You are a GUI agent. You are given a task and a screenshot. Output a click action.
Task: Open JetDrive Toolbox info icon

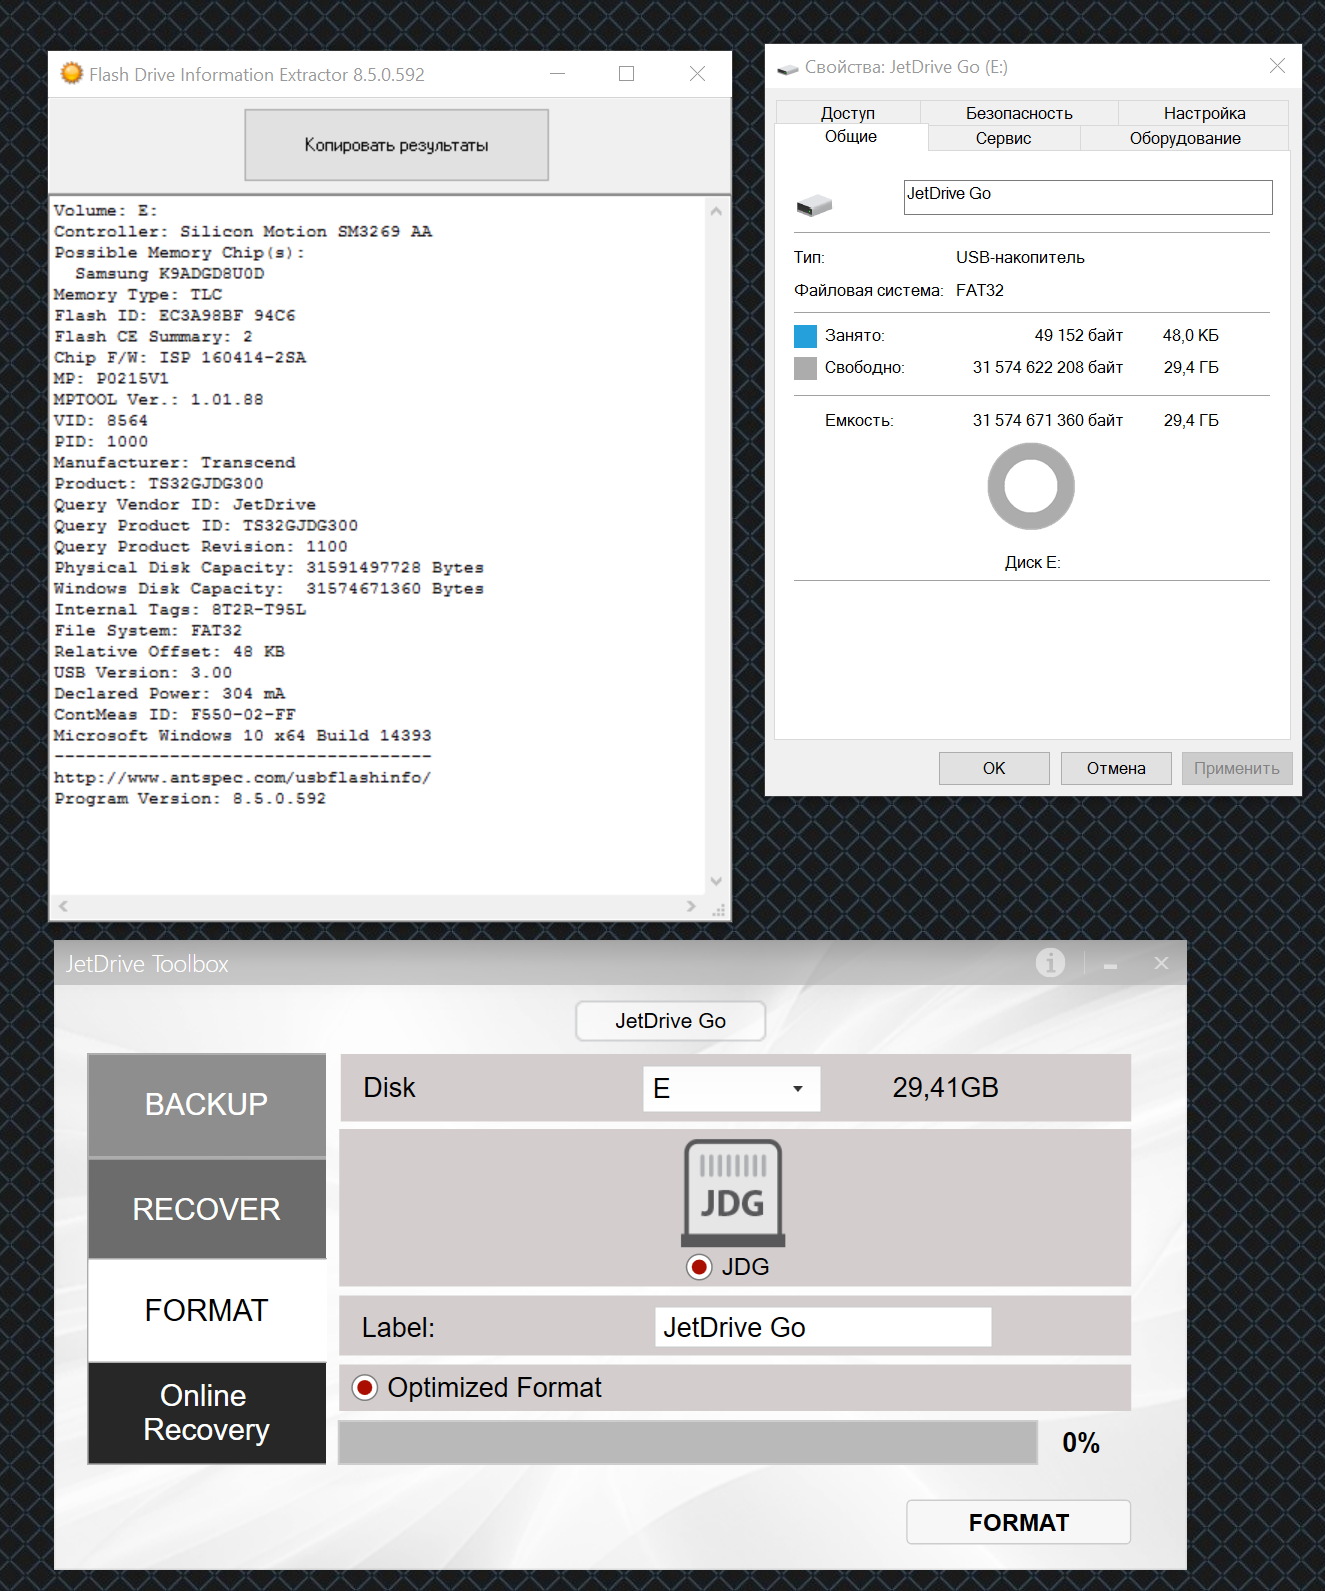tap(1050, 962)
